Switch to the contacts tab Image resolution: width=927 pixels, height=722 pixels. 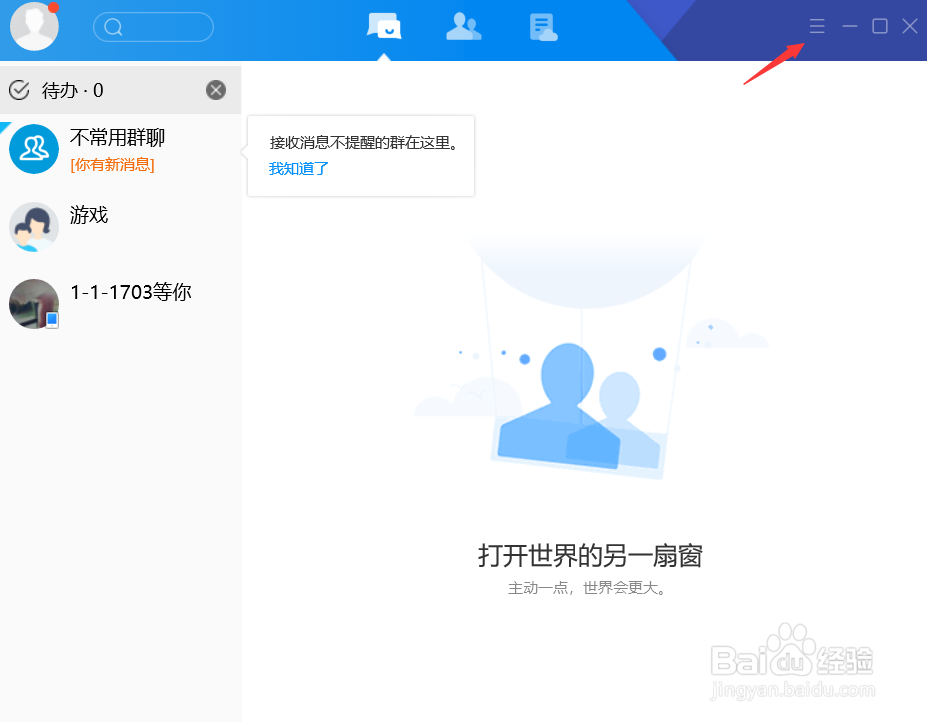(x=464, y=27)
